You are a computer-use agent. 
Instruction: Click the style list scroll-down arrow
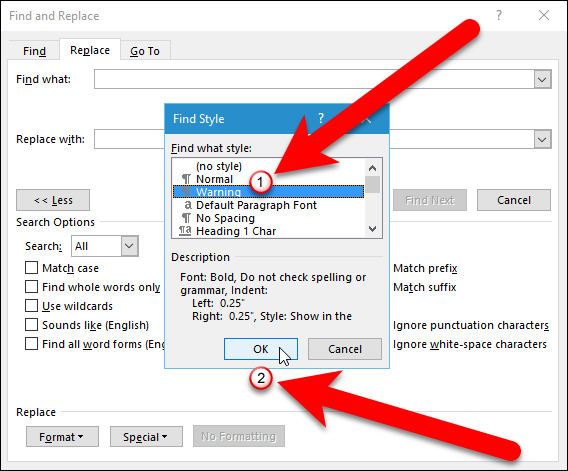click(372, 229)
